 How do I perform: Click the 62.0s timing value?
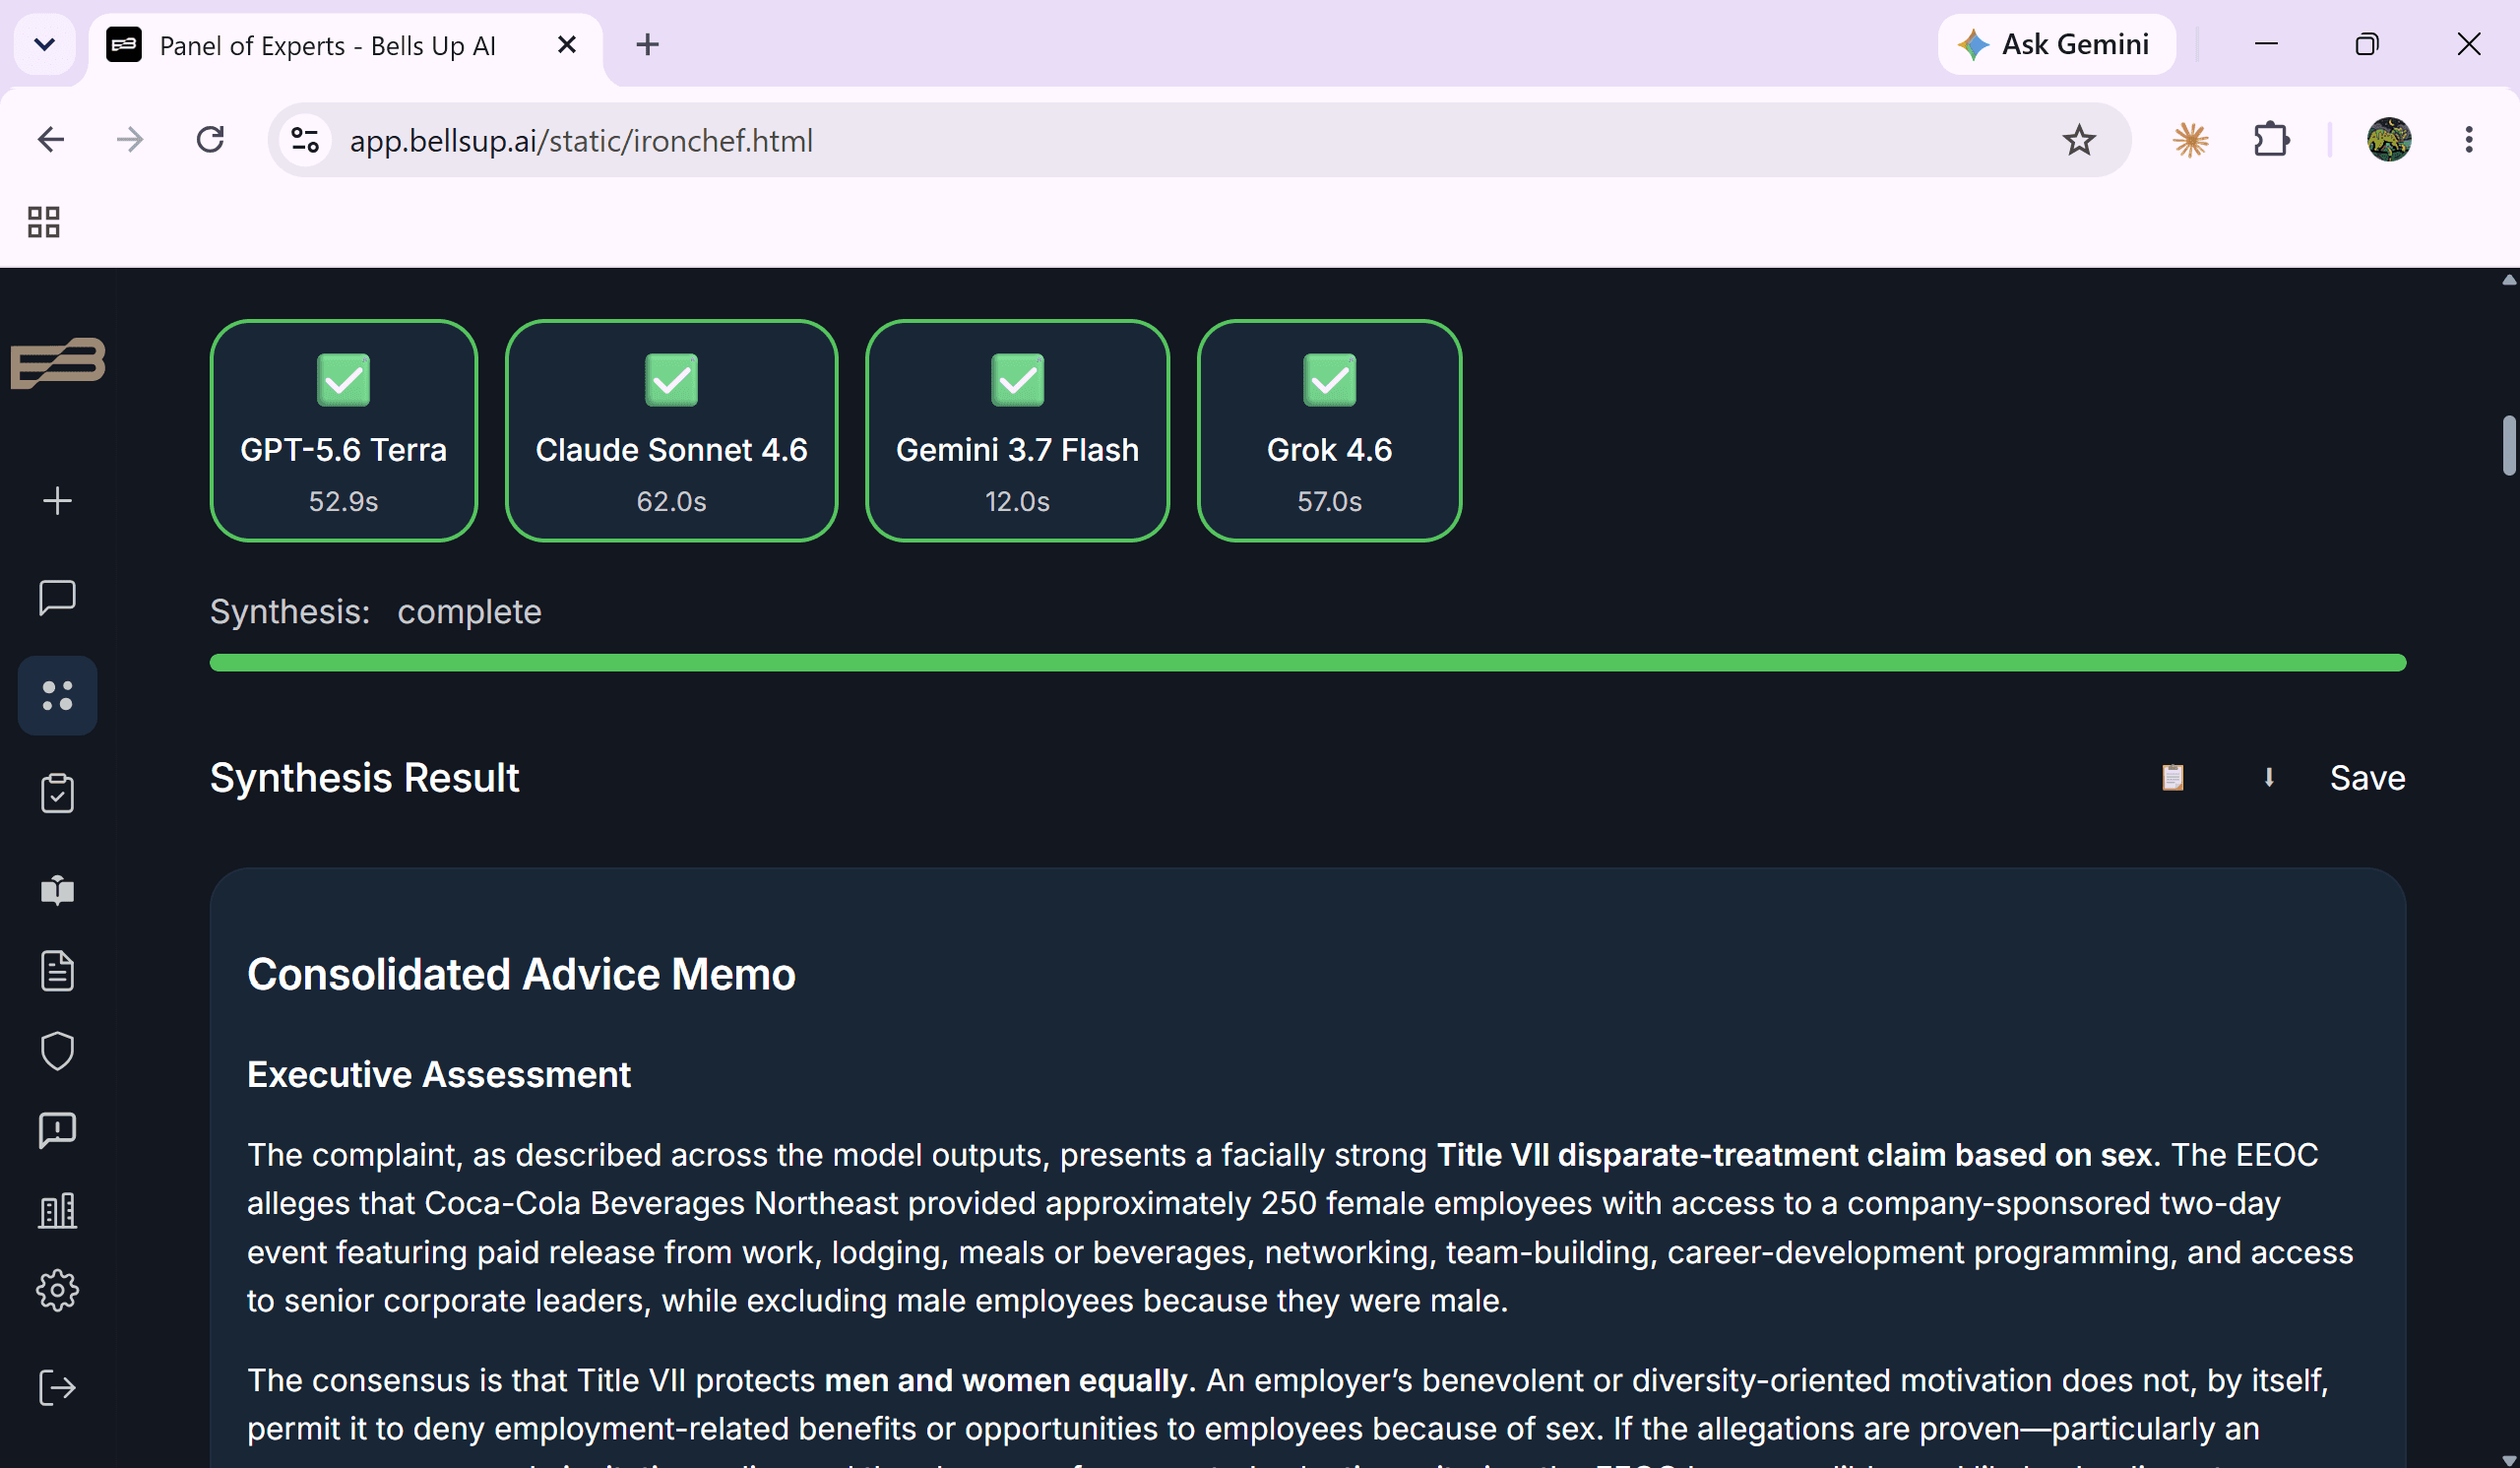click(x=671, y=501)
